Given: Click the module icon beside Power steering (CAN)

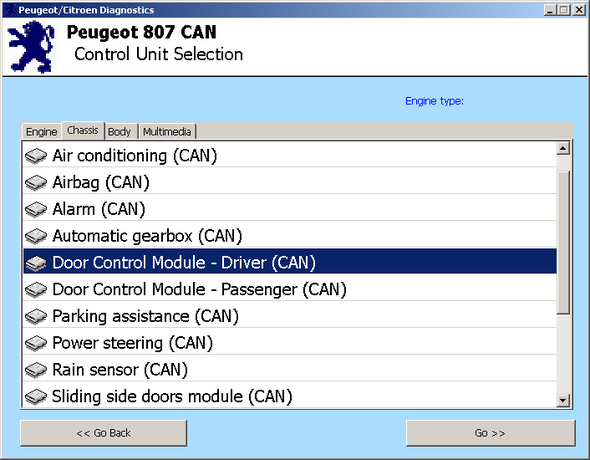Looking at the screenshot, I should (36, 343).
